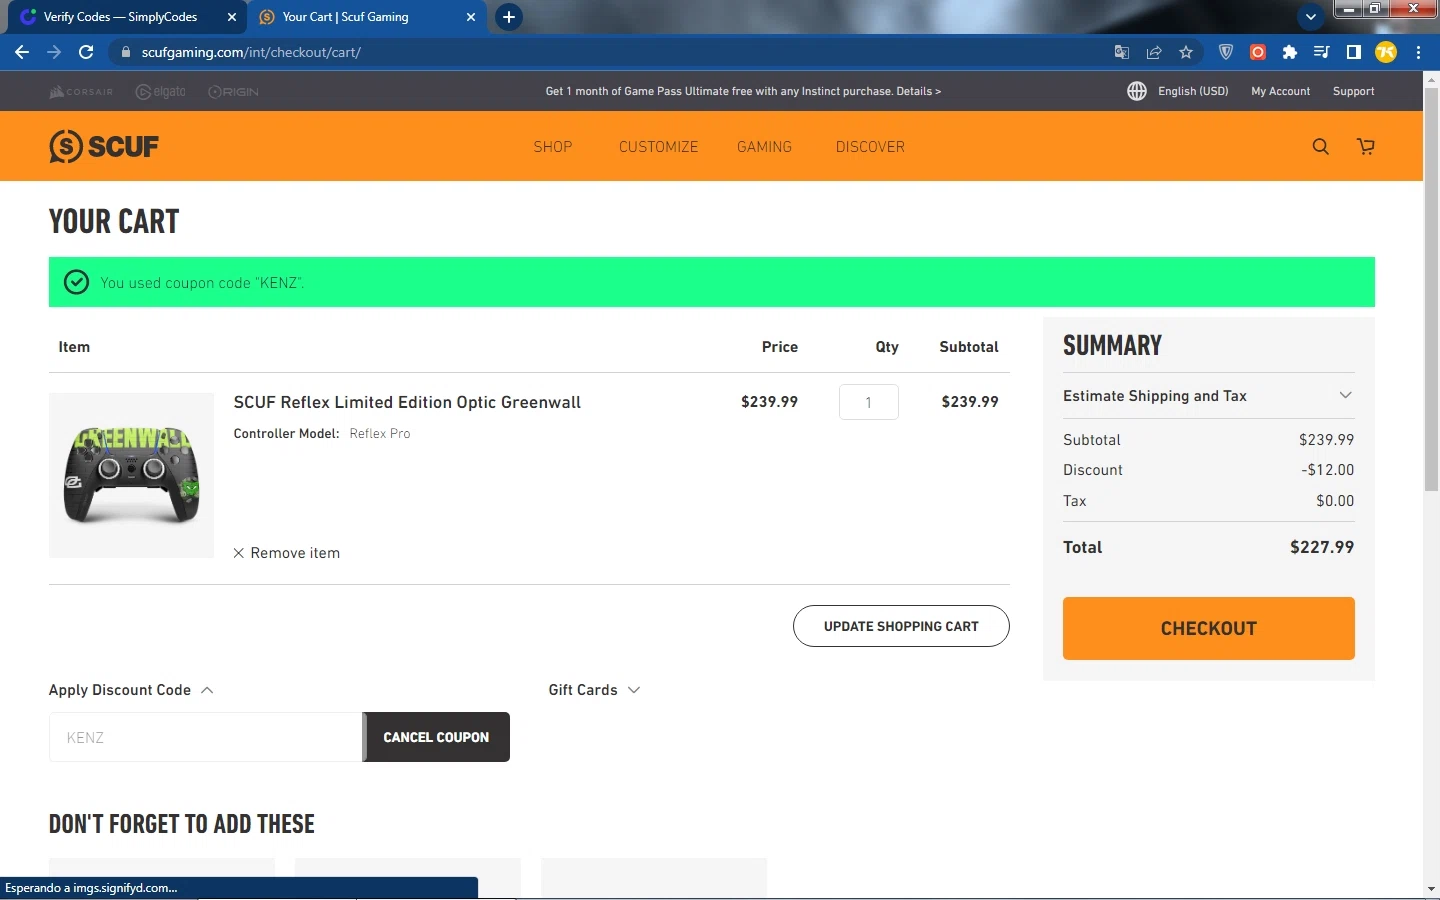Open the SHOP menu
This screenshot has height=900, width=1440.
point(553,147)
